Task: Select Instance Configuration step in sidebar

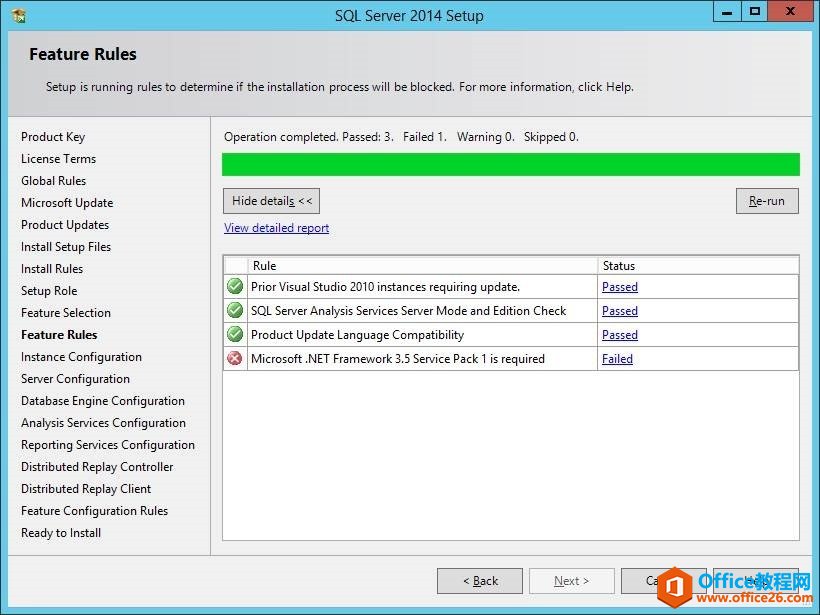Action: pos(81,357)
